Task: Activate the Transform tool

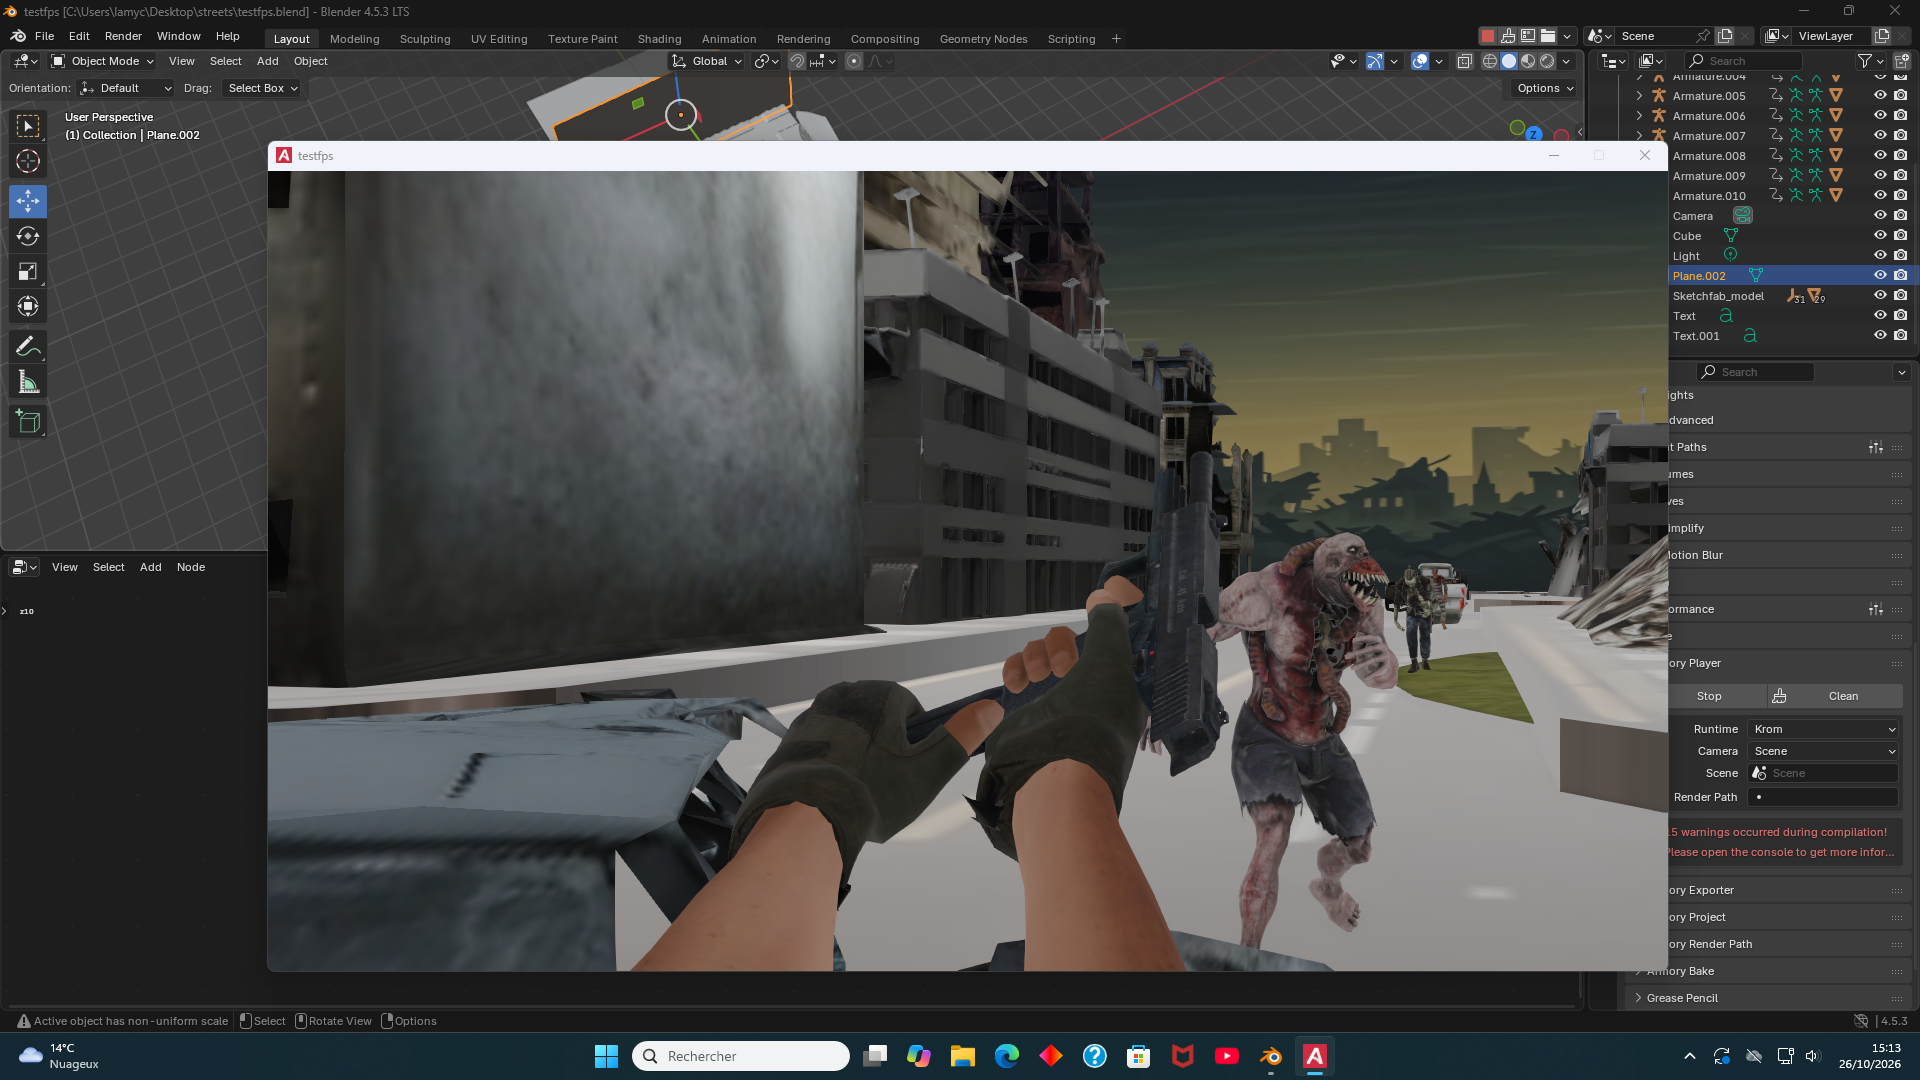Action: (x=28, y=306)
